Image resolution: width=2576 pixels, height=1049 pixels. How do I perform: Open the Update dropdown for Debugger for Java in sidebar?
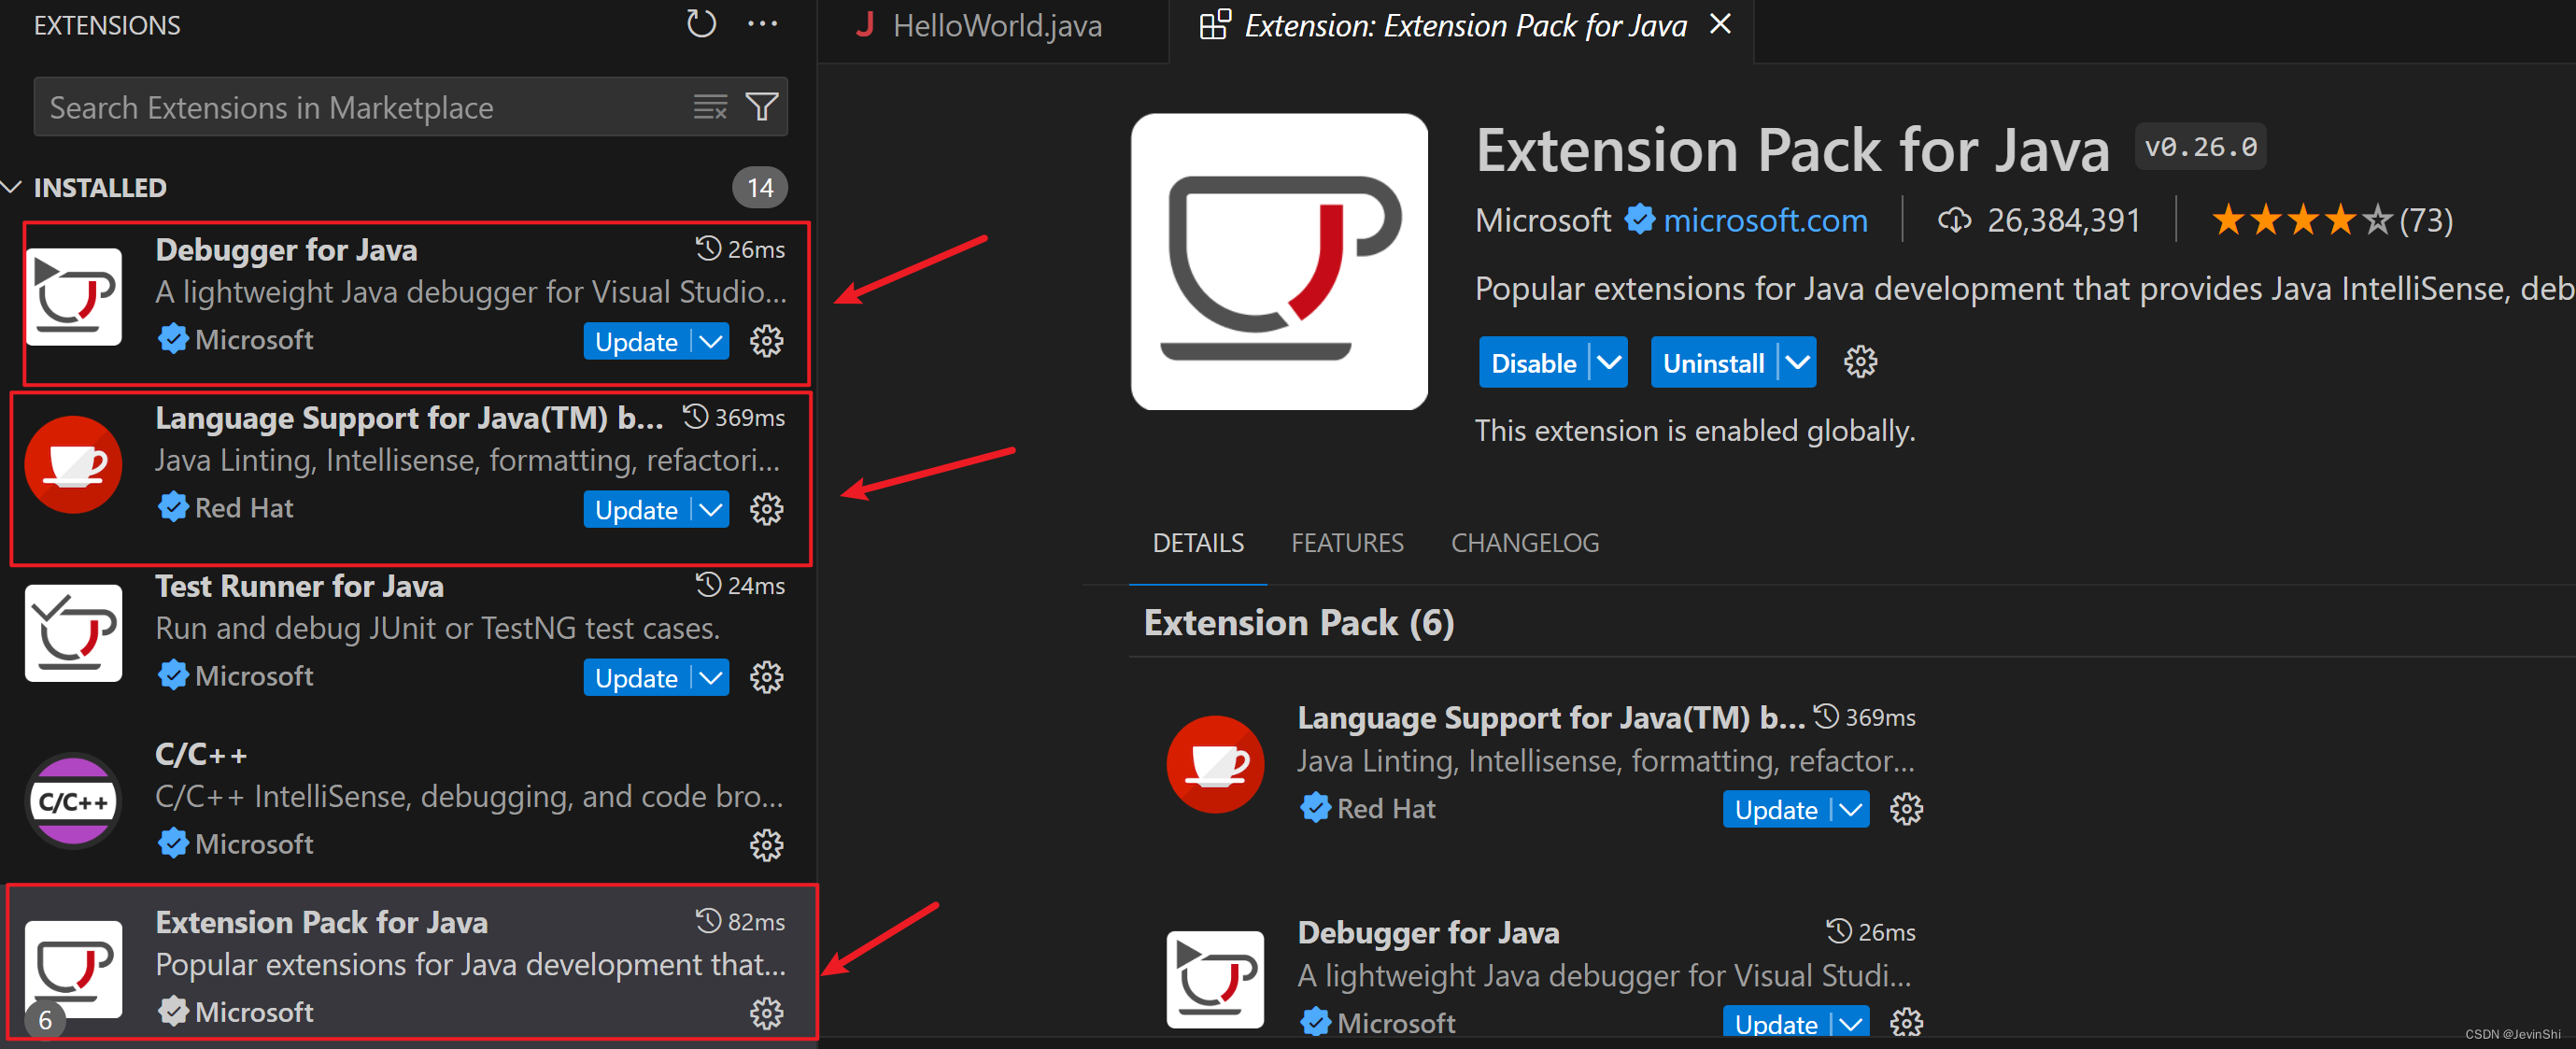tap(711, 341)
